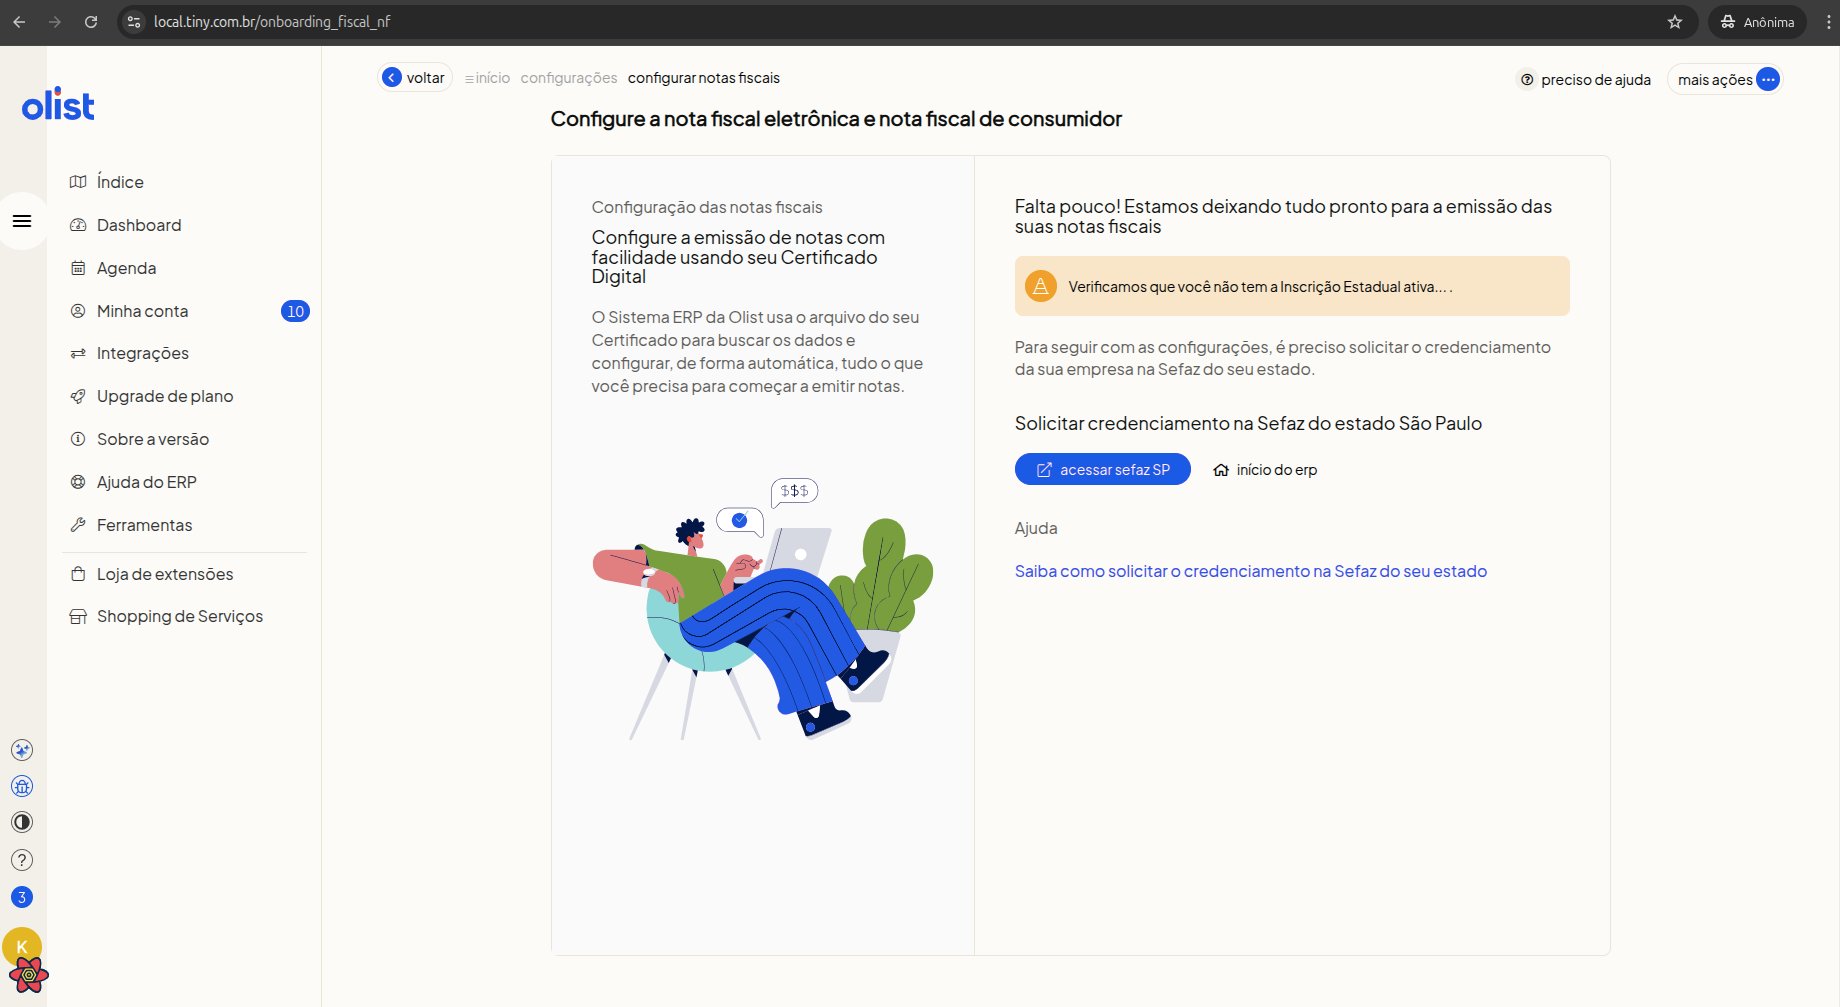The height and width of the screenshot is (1007, 1840).
Task: Click the Loja de extensões bag icon
Action: (x=78, y=574)
